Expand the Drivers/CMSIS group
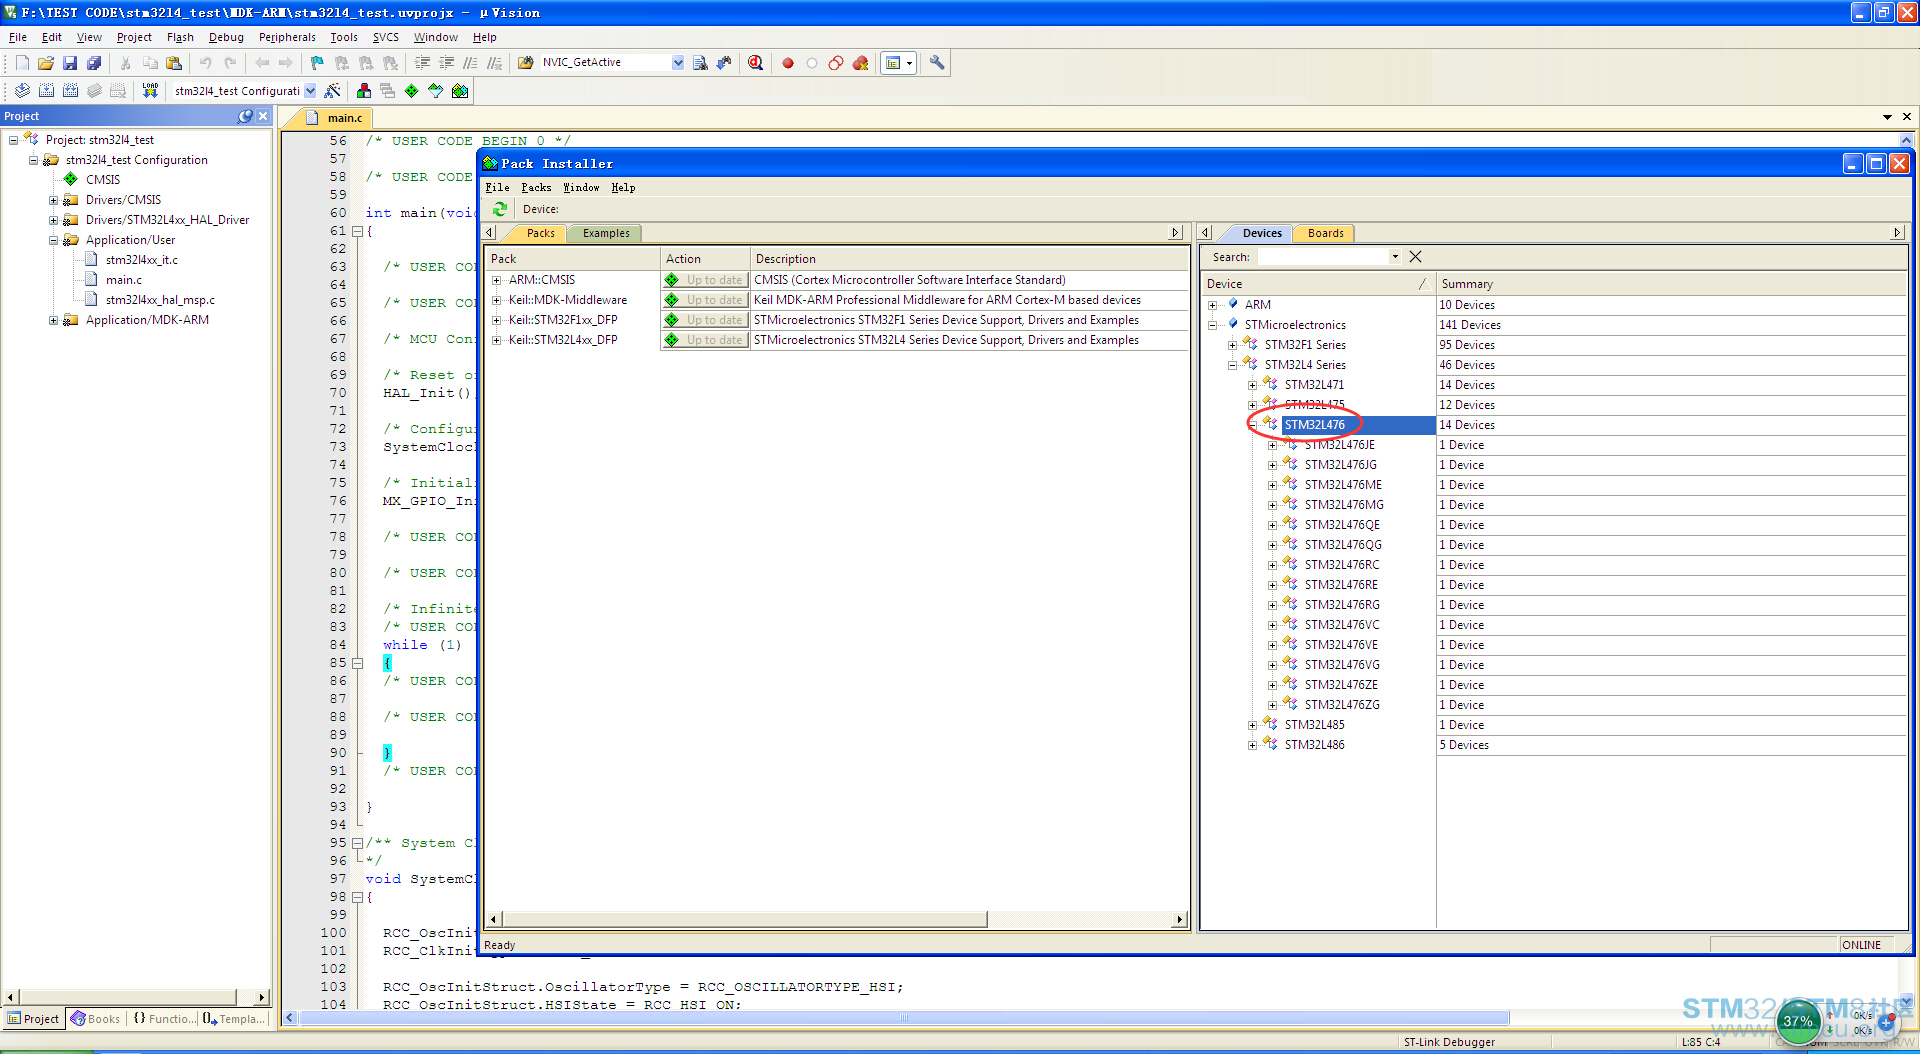The width and height of the screenshot is (1920, 1054). 53,200
